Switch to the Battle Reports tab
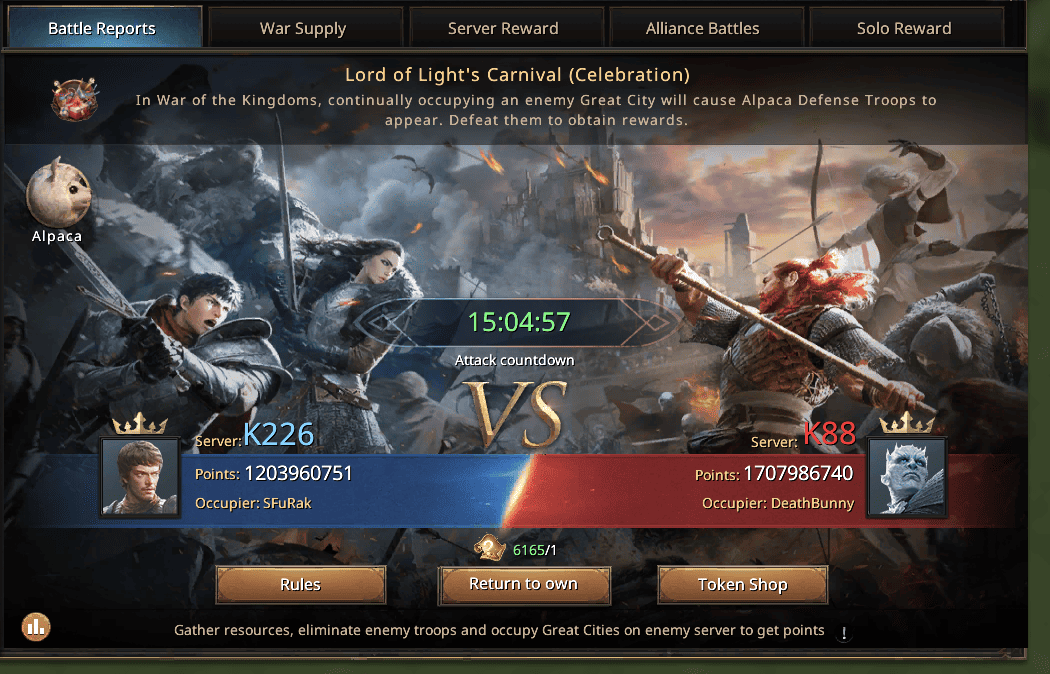This screenshot has height=674, width=1050. coord(102,28)
